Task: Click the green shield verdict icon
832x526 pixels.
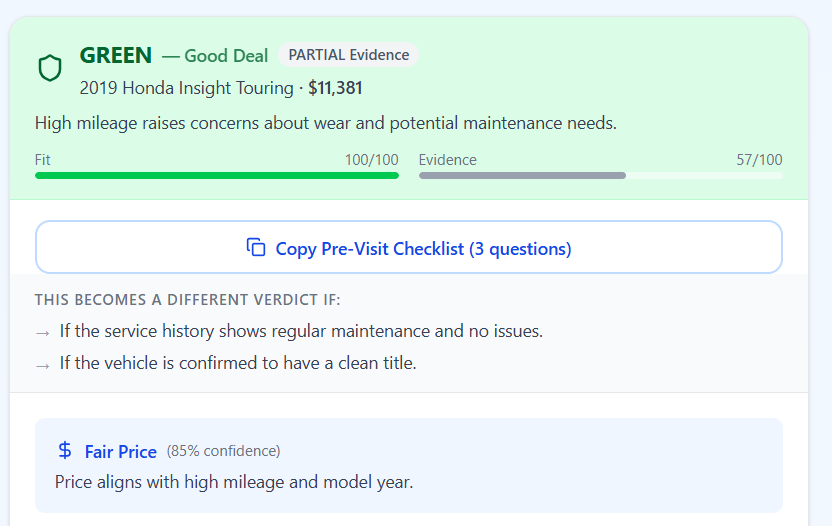Action: [50, 68]
